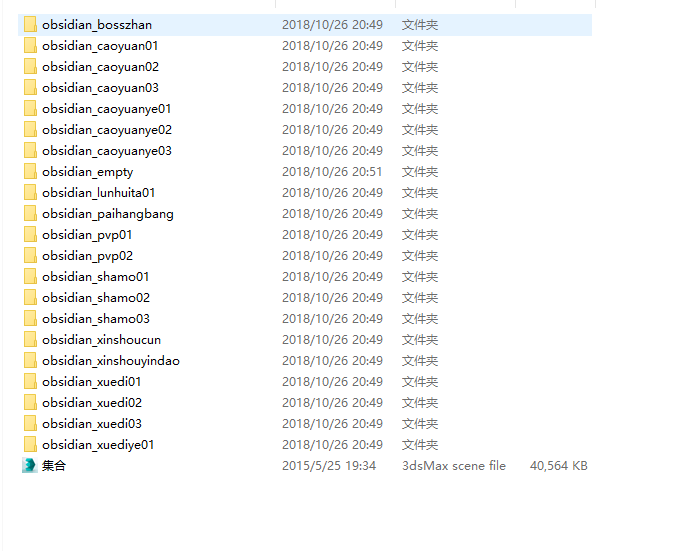Click the 40,564 KB file size
673x551 pixels.
pyautogui.click(x=558, y=466)
